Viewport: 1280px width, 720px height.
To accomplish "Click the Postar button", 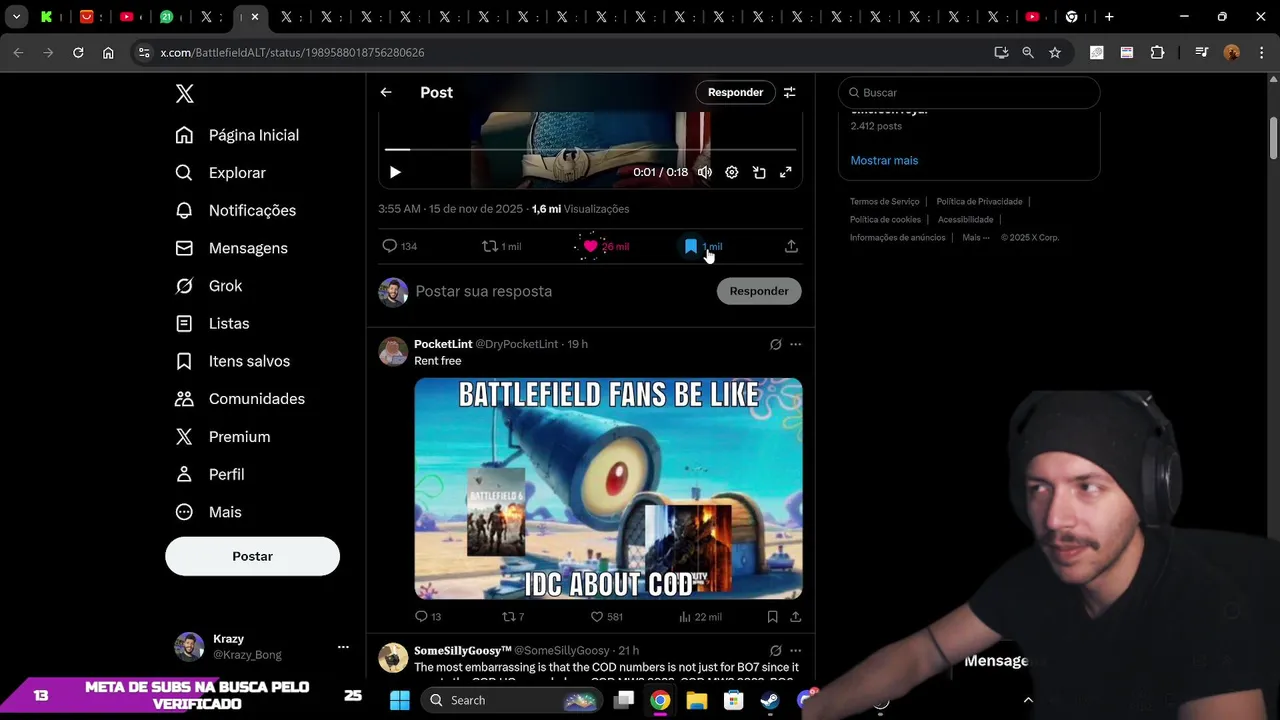I will tap(252, 556).
